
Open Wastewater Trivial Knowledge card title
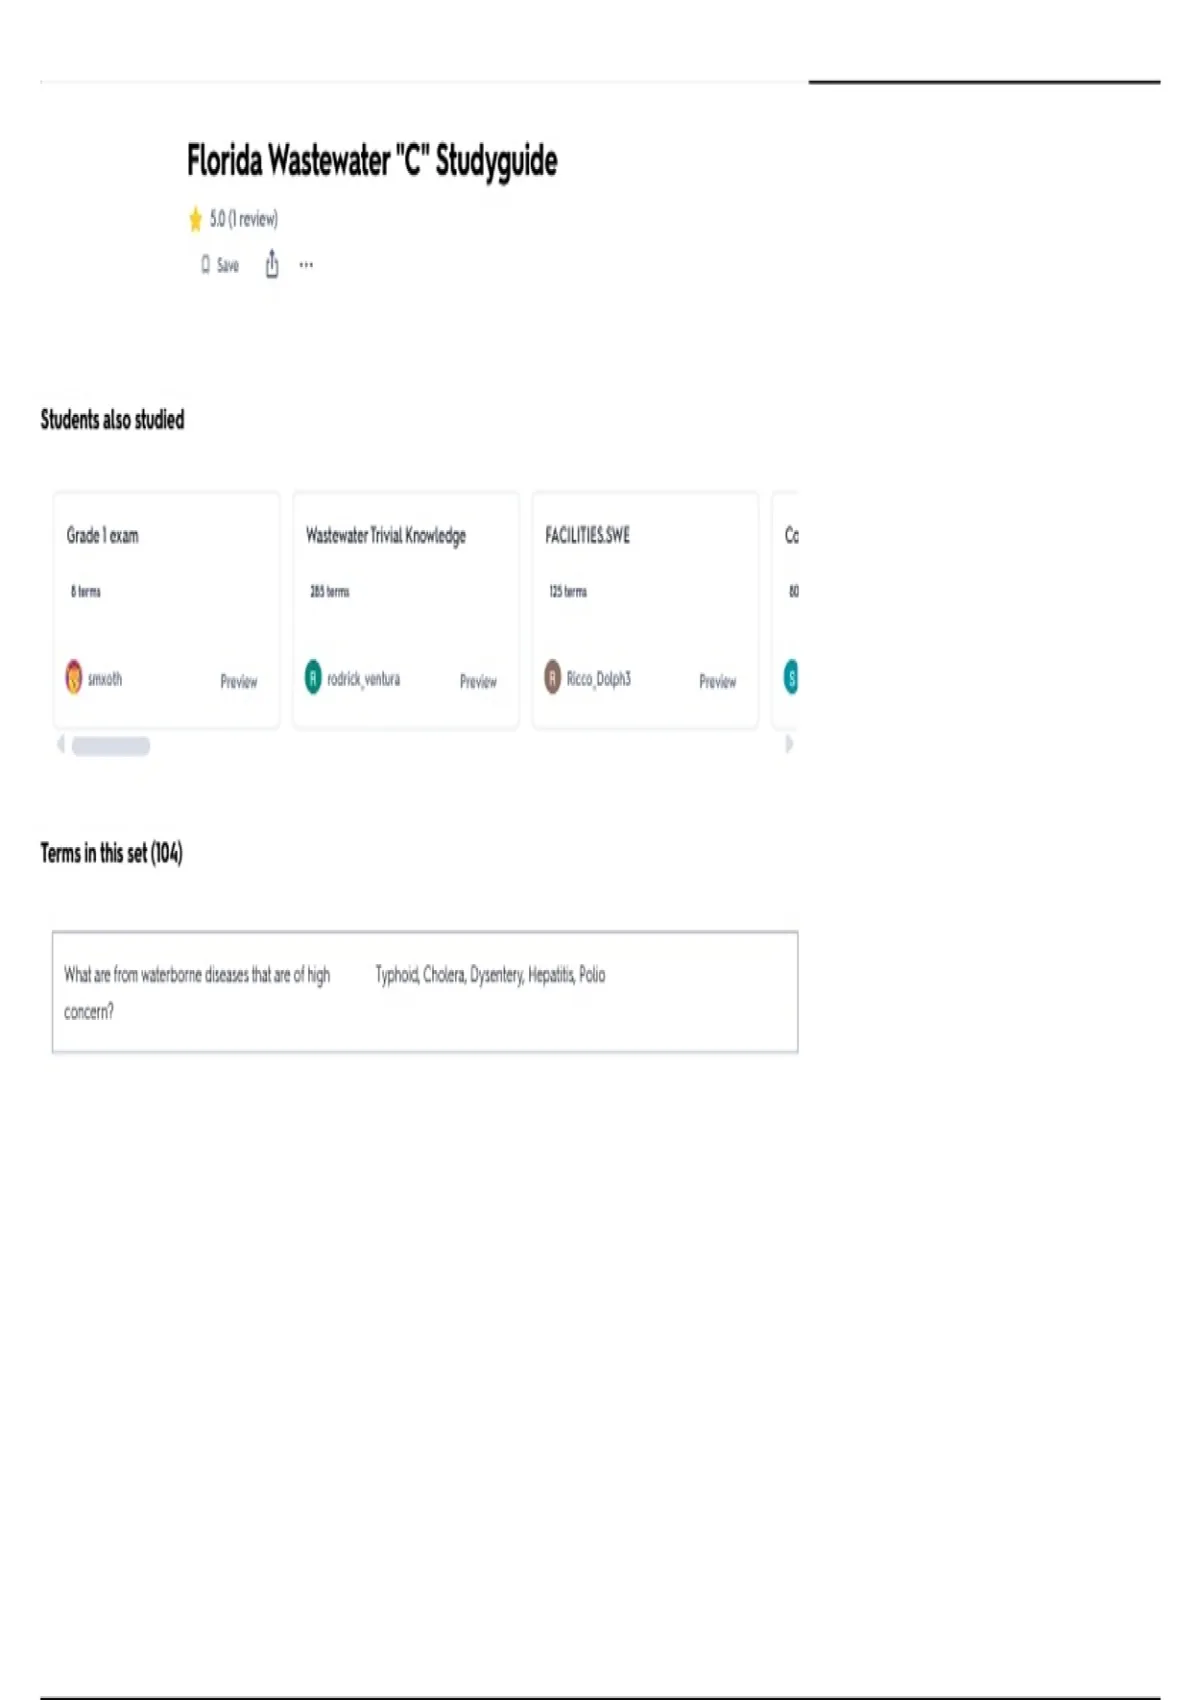[386, 536]
